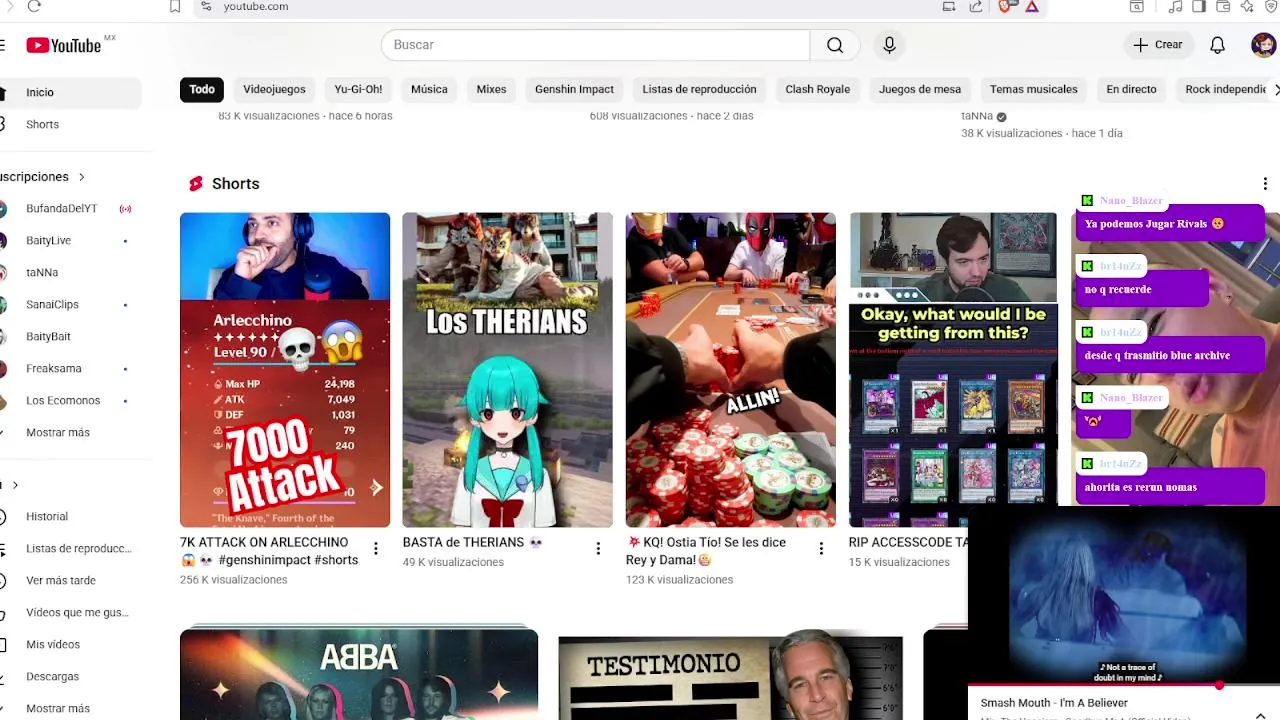
Task: Open the ABBA video thumbnail
Action: [x=359, y=674]
